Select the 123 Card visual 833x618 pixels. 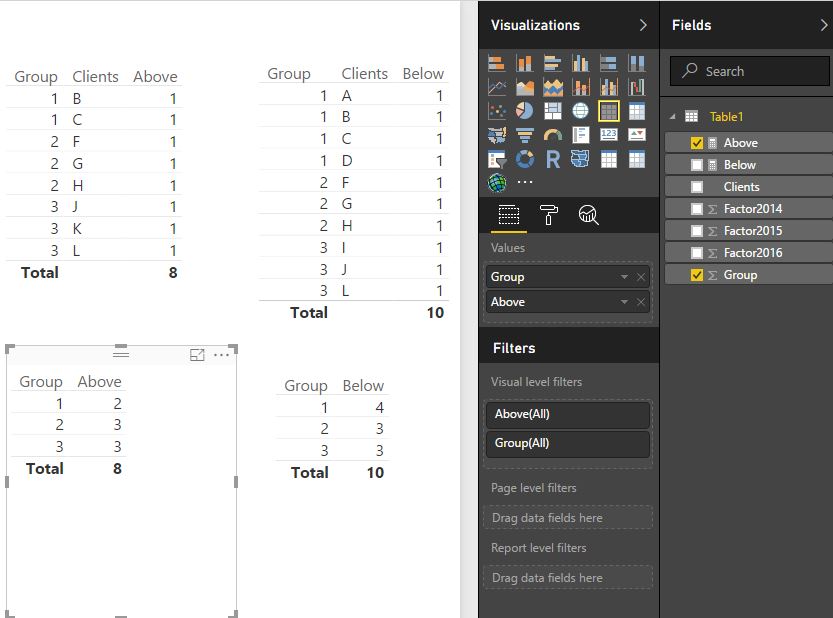(x=608, y=135)
